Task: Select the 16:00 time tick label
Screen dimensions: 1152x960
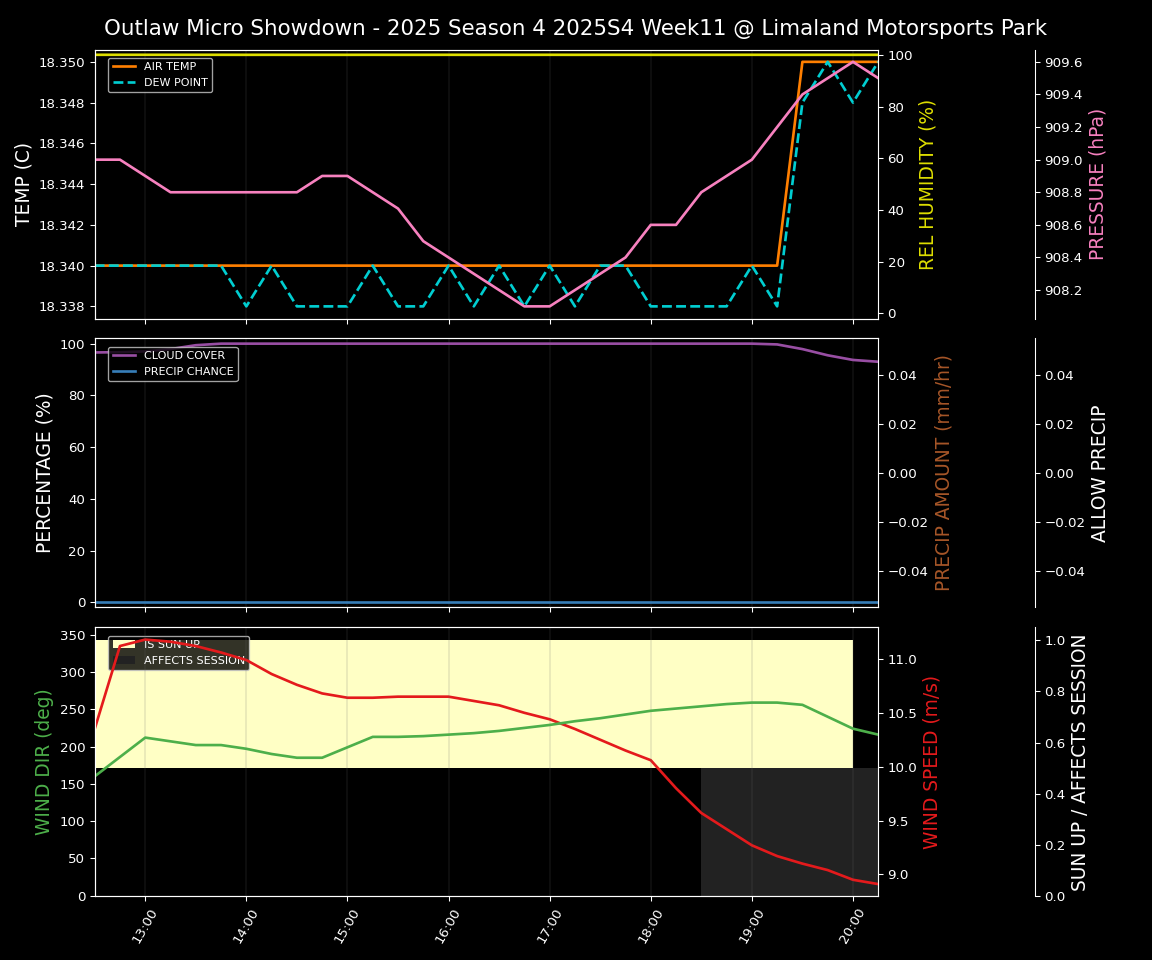Action: (448, 926)
